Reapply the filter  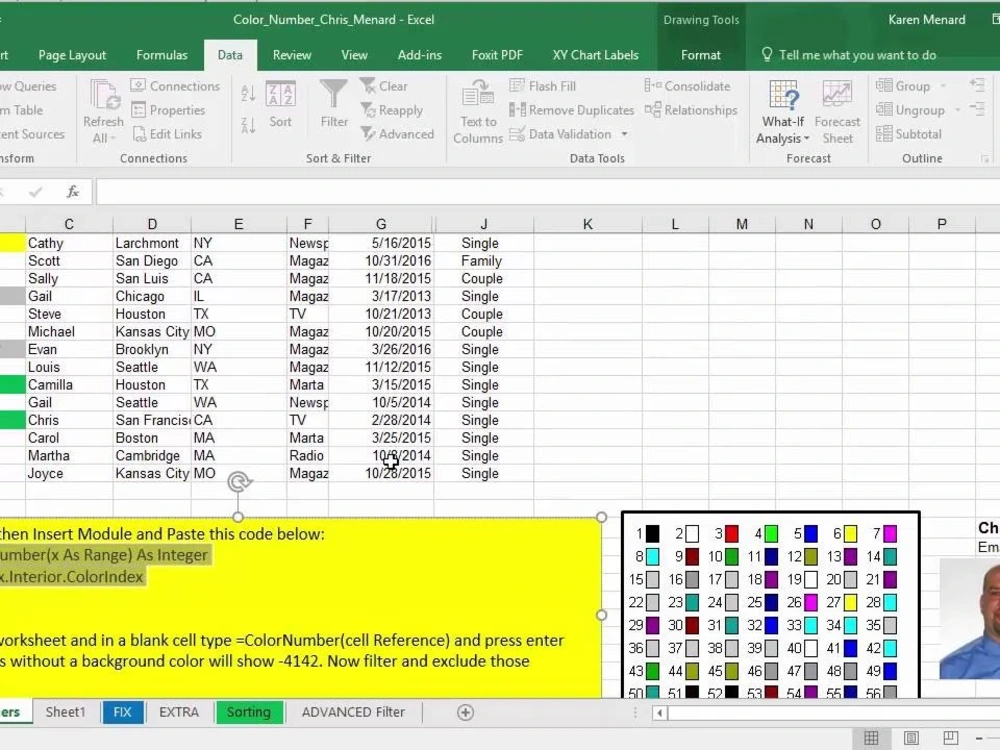pos(392,110)
